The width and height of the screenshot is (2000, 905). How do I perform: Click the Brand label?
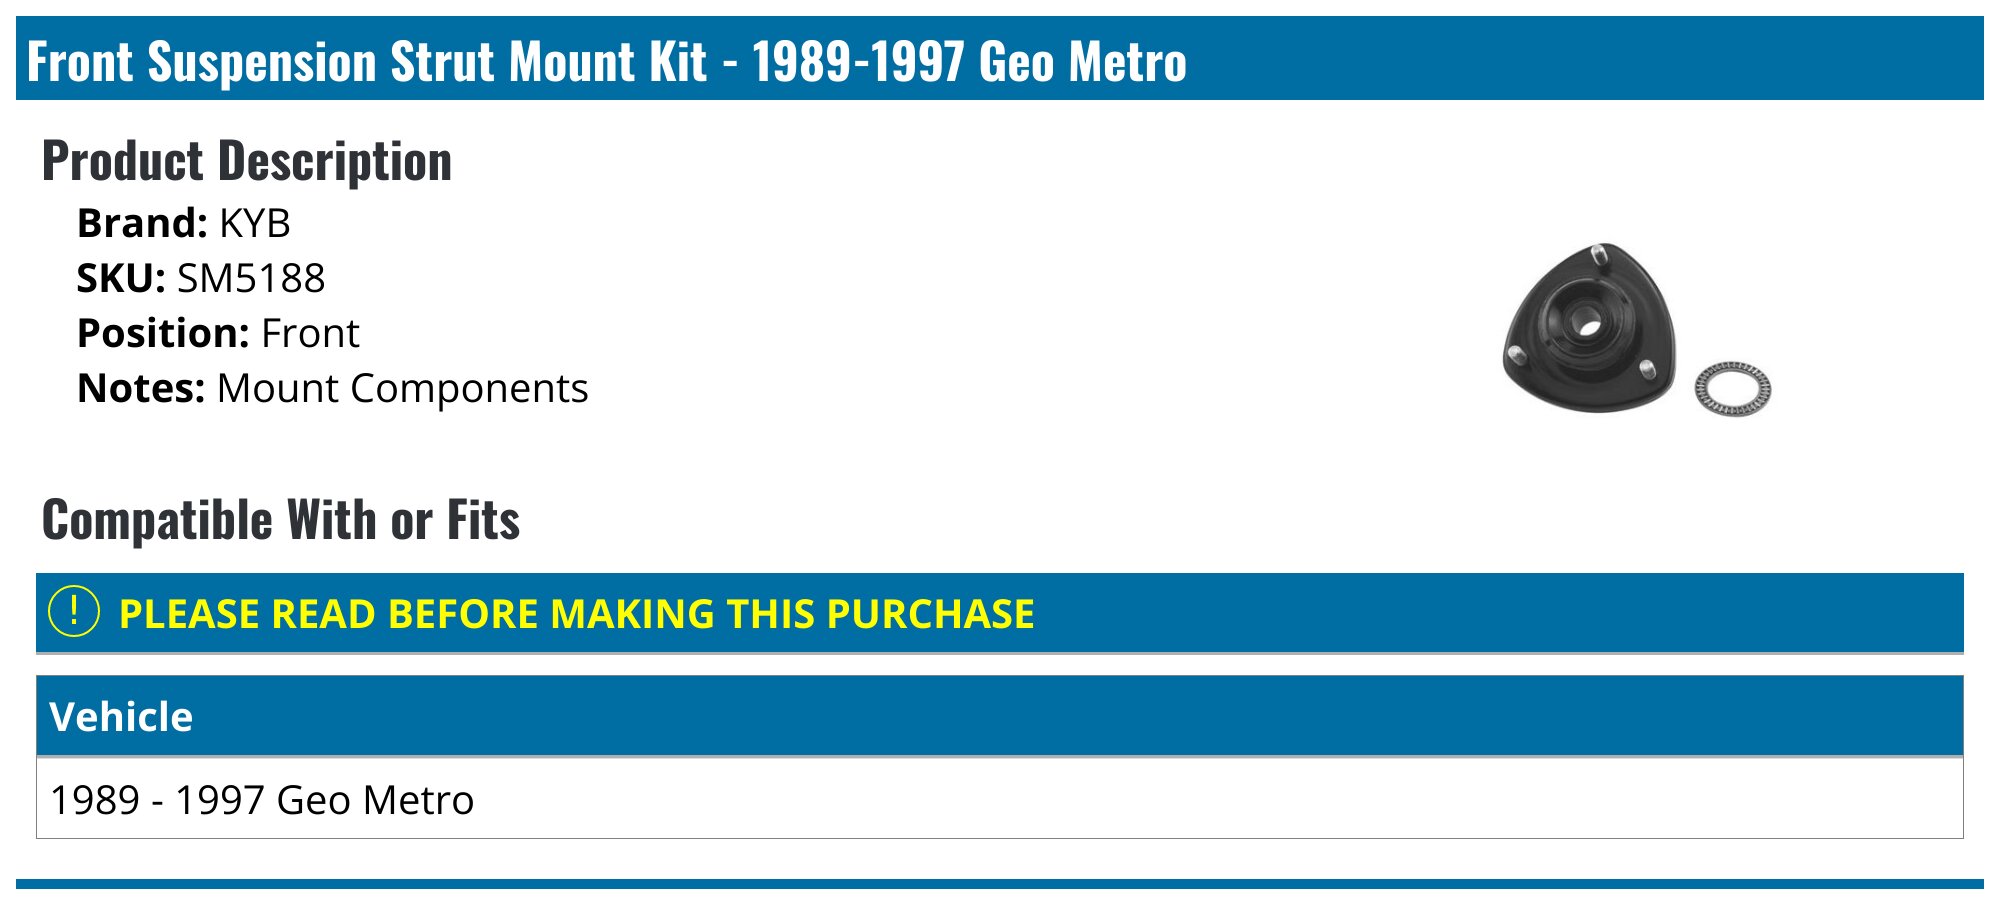(142, 223)
